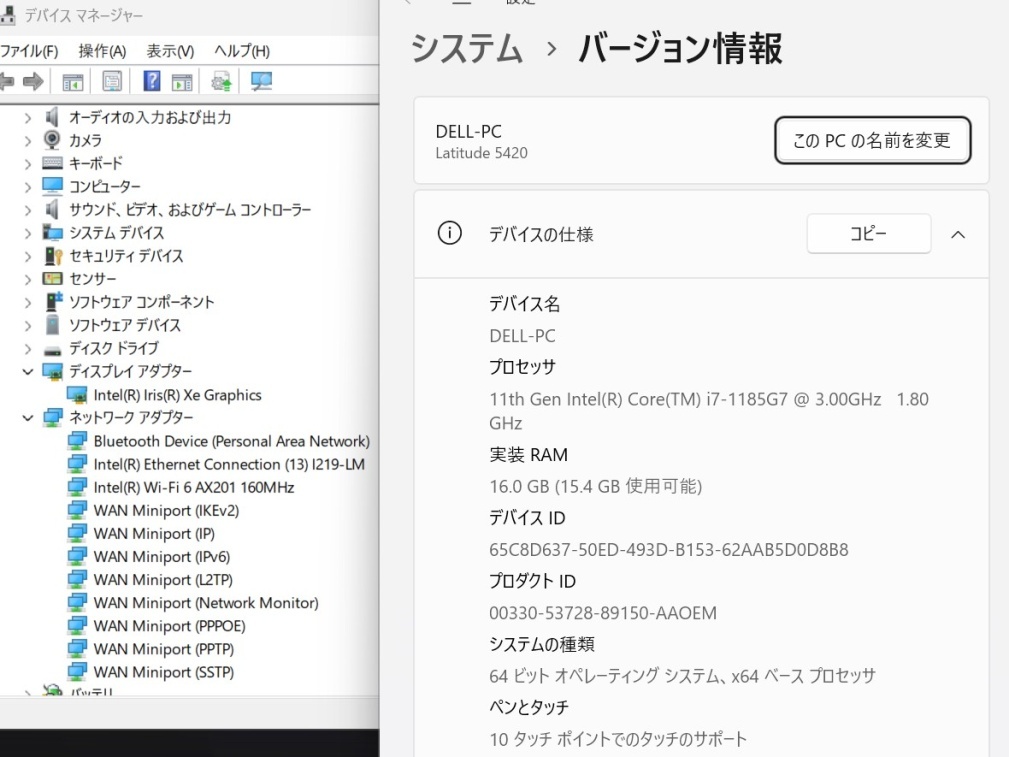Select WAN Miniport (IPv6)

point(162,557)
